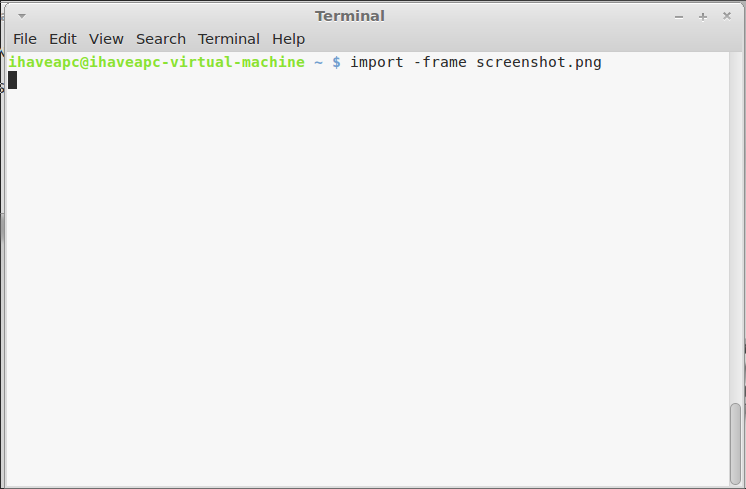746x489 pixels.
Task: Maximize the Terminal window using plus icon
Action: [x=703, y=17]
